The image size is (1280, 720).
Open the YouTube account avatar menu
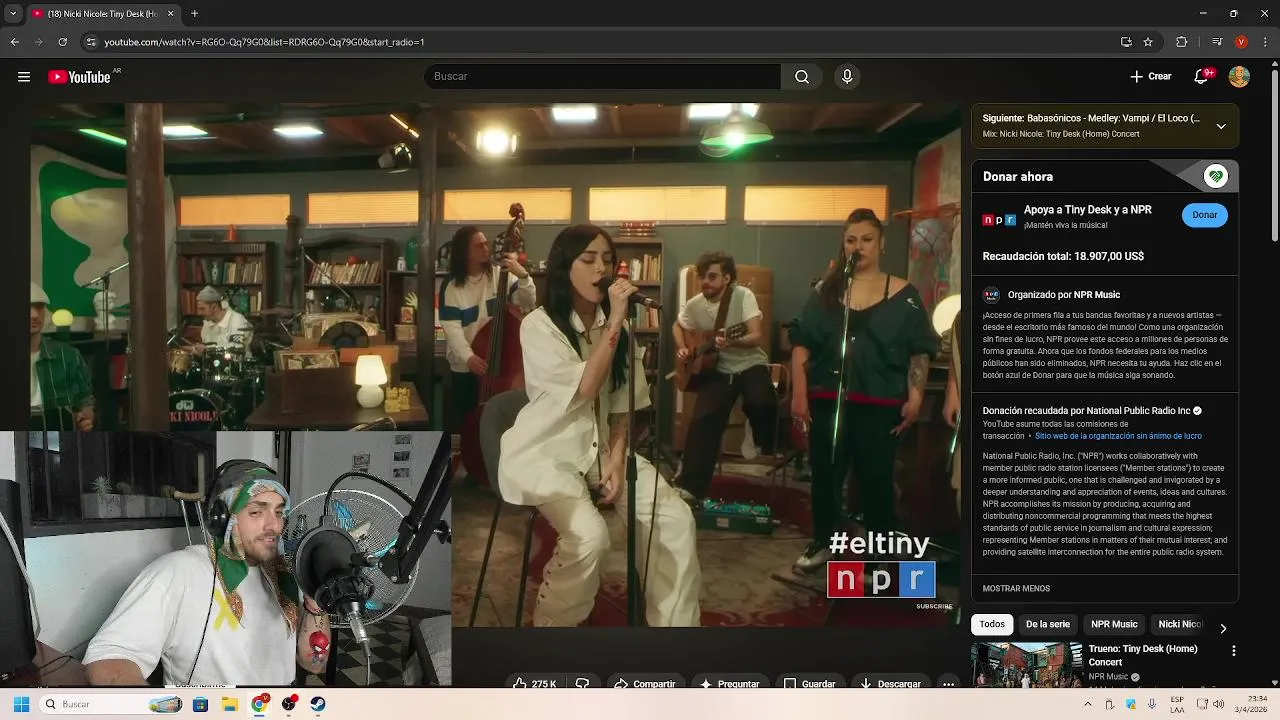pyautogui.click(x=1239, y=77)
